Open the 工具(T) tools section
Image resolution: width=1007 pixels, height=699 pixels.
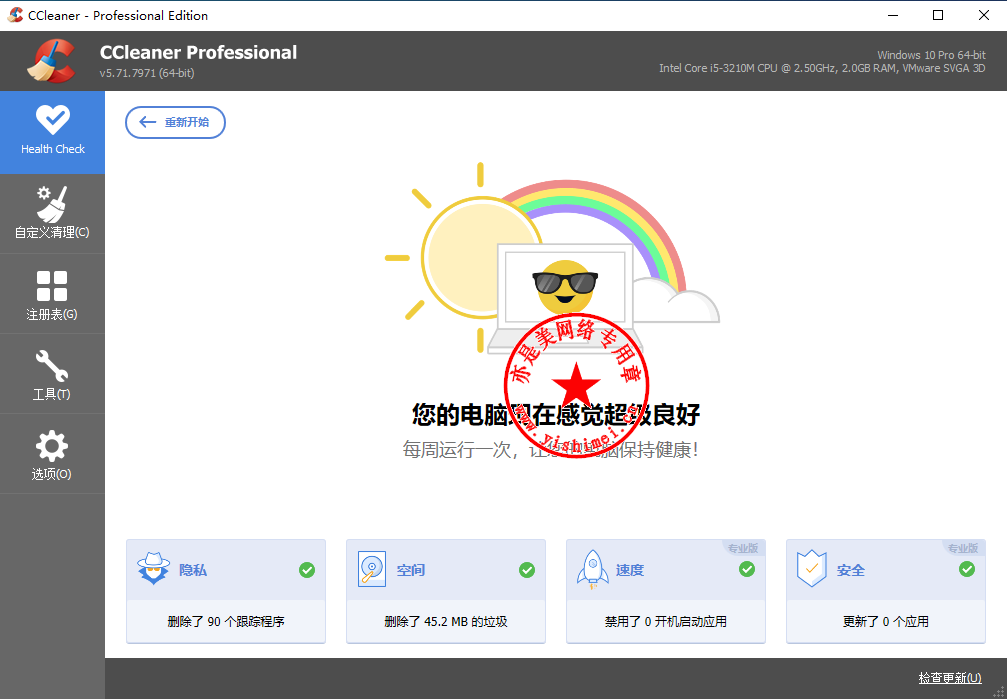[x=52, y=374]
